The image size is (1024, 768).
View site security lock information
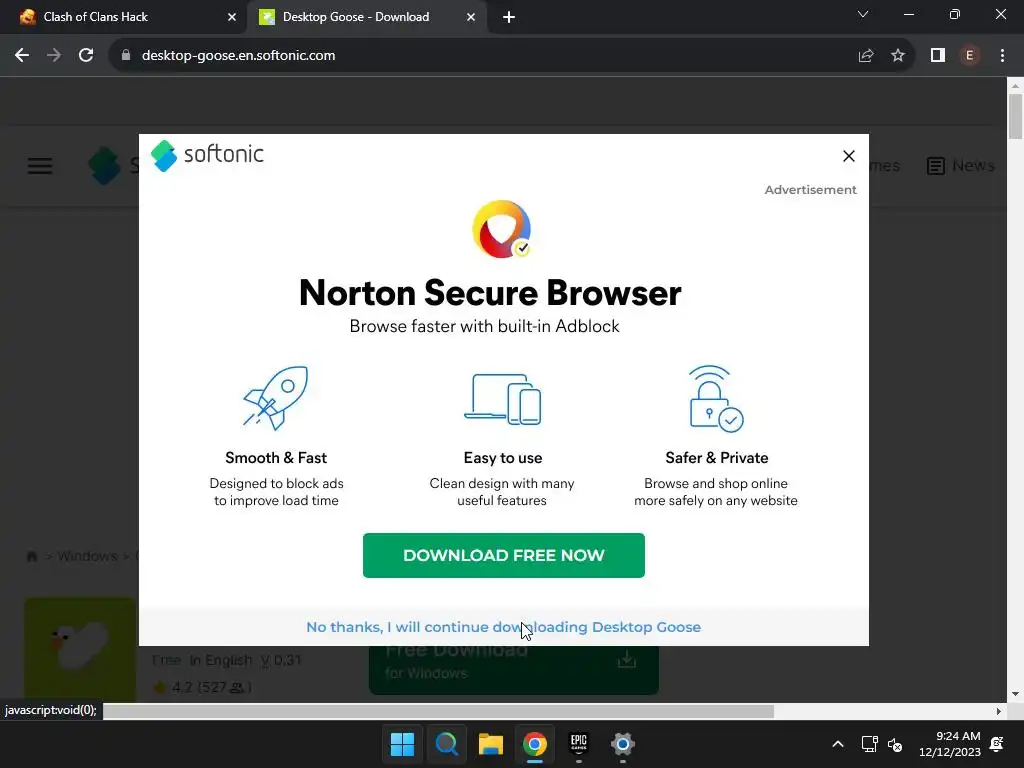pyautogui.click(x=126, y=56)
